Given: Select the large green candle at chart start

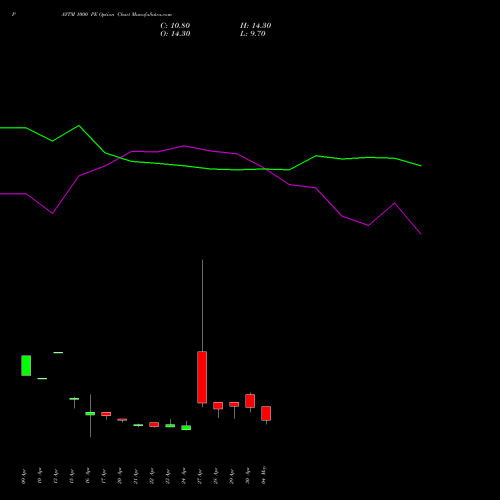Looking at the screenshot, I should click(26, 365).
